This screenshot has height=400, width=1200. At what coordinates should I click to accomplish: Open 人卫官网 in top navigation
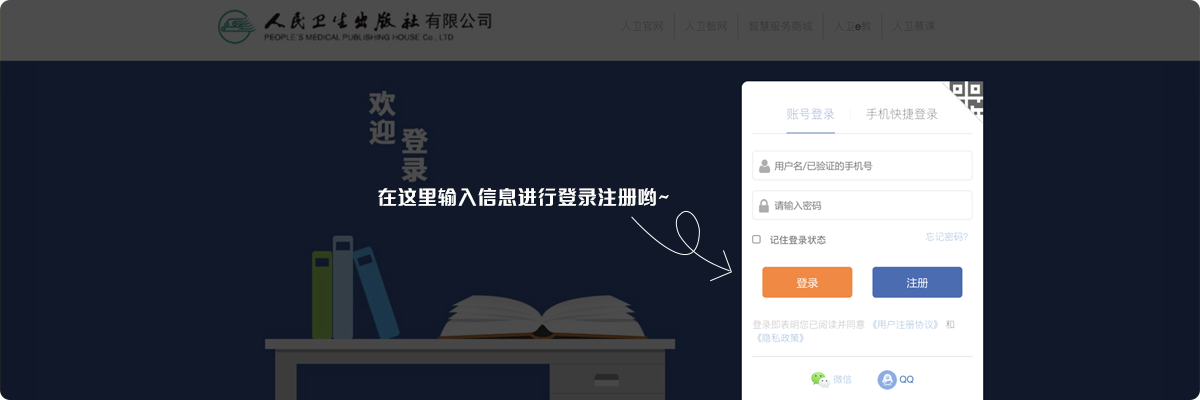642,26
